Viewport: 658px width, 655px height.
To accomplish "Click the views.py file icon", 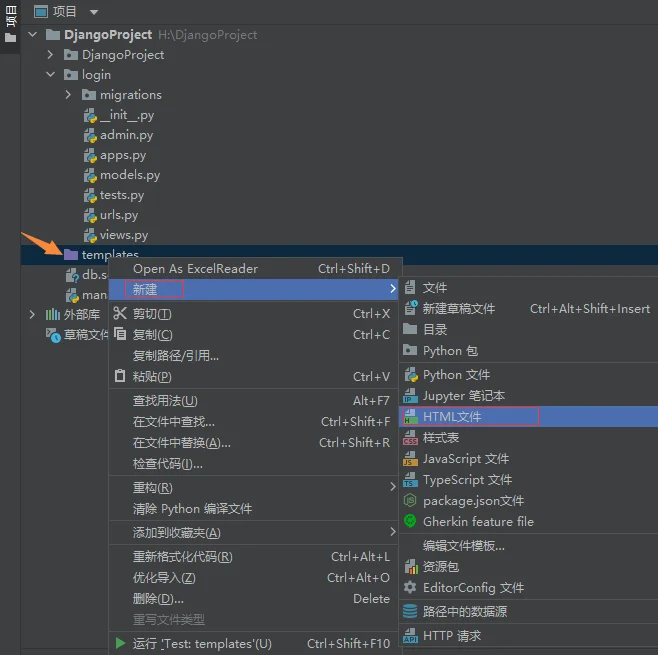I will 90,235.
